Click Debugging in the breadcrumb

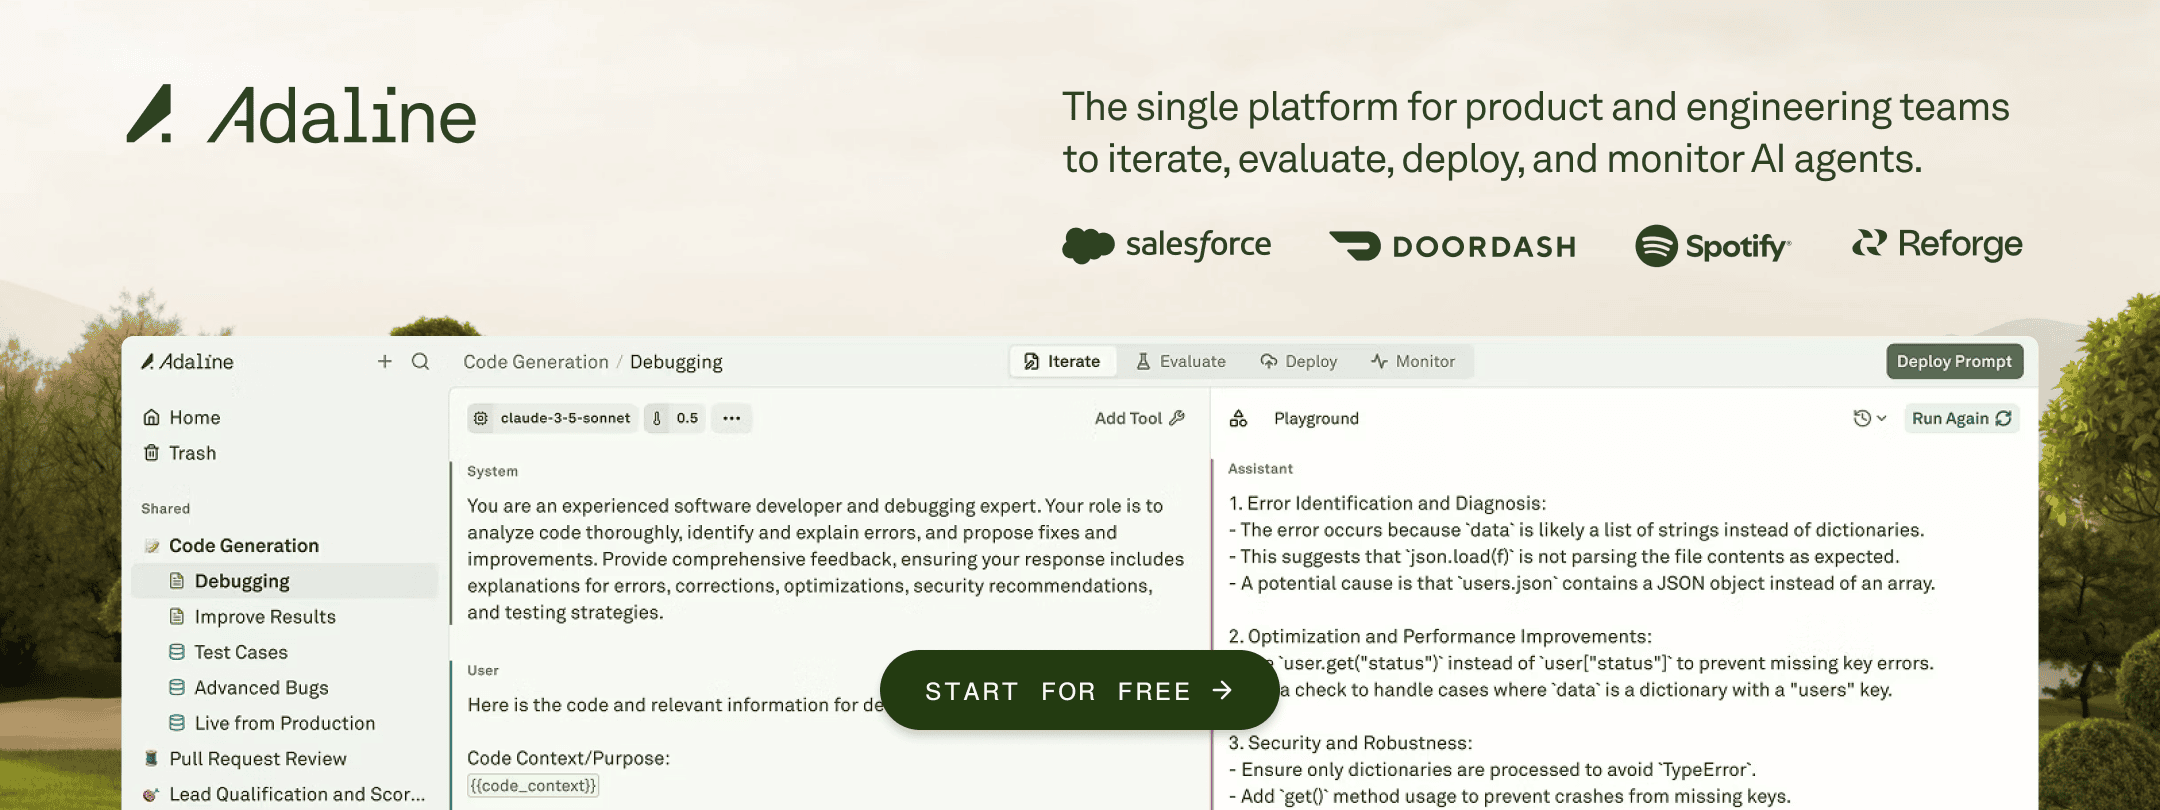click(676, 361)
